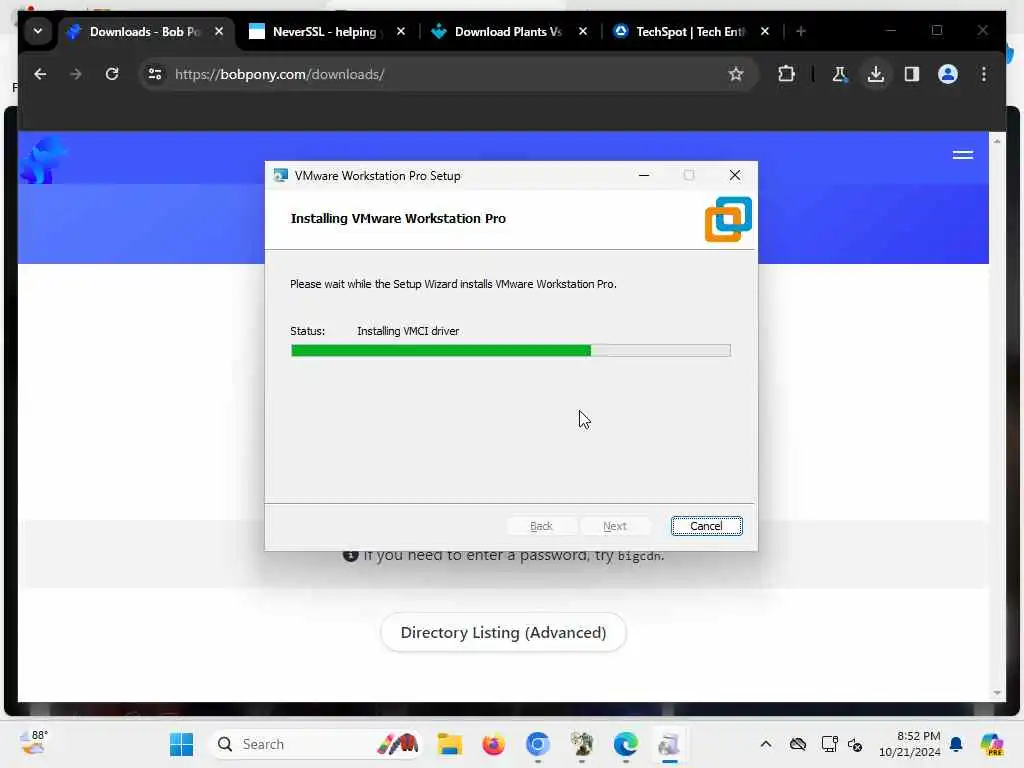Click the installation progress bar

(511, 351)
